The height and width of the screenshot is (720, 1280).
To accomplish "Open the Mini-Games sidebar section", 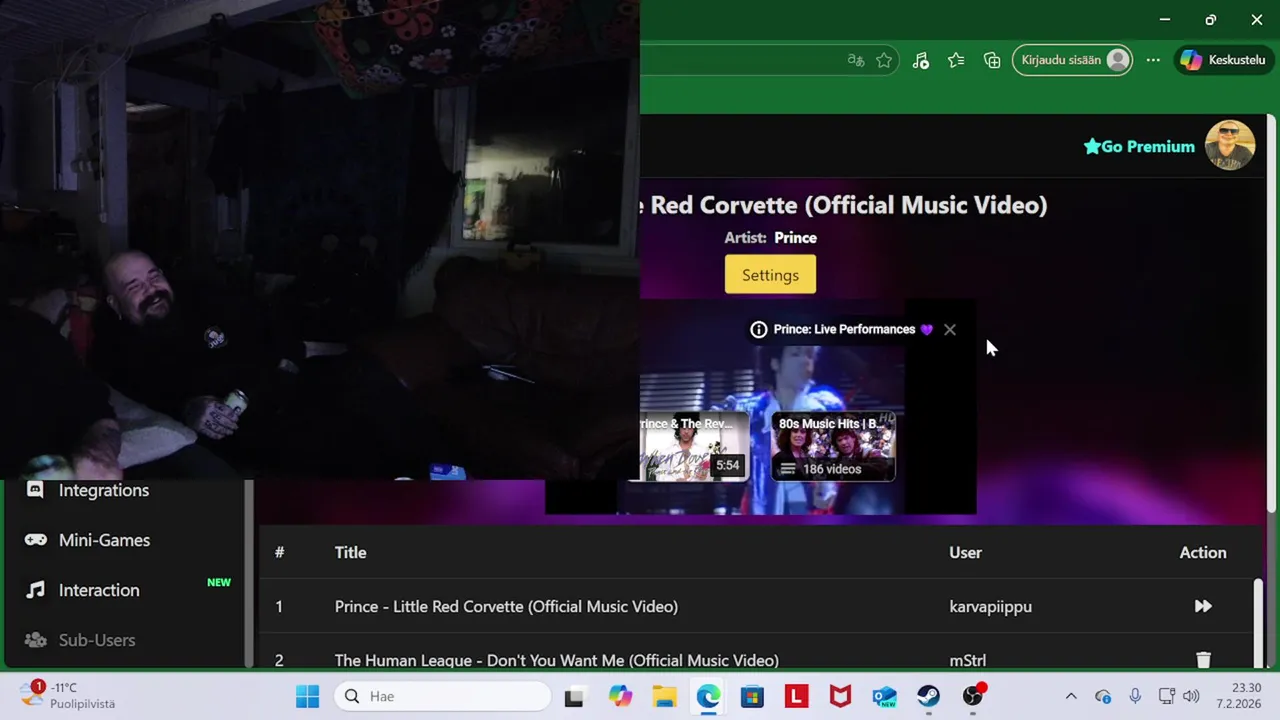I will pyautogui.click(x=104, y=540).
